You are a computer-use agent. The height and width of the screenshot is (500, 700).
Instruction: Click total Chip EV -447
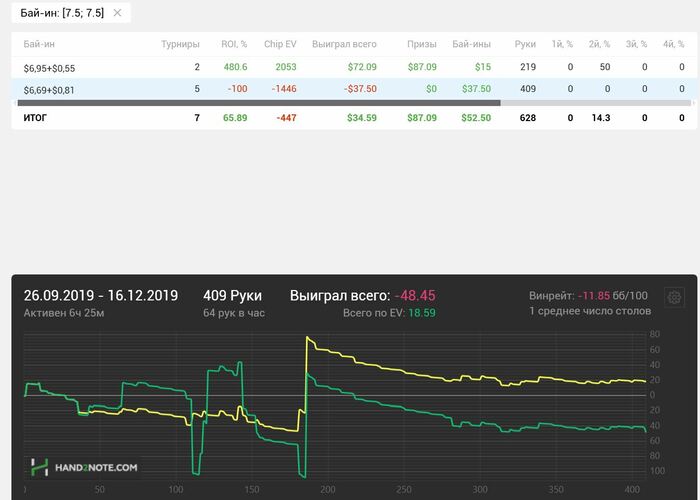click(x=286, y=118)
